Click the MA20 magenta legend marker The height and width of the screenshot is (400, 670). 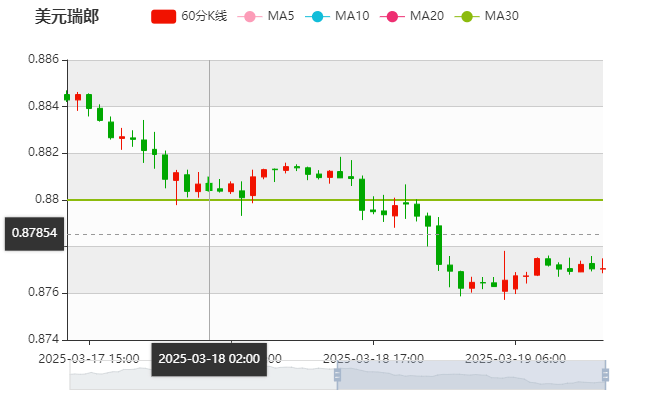click(x=393, y=17)
